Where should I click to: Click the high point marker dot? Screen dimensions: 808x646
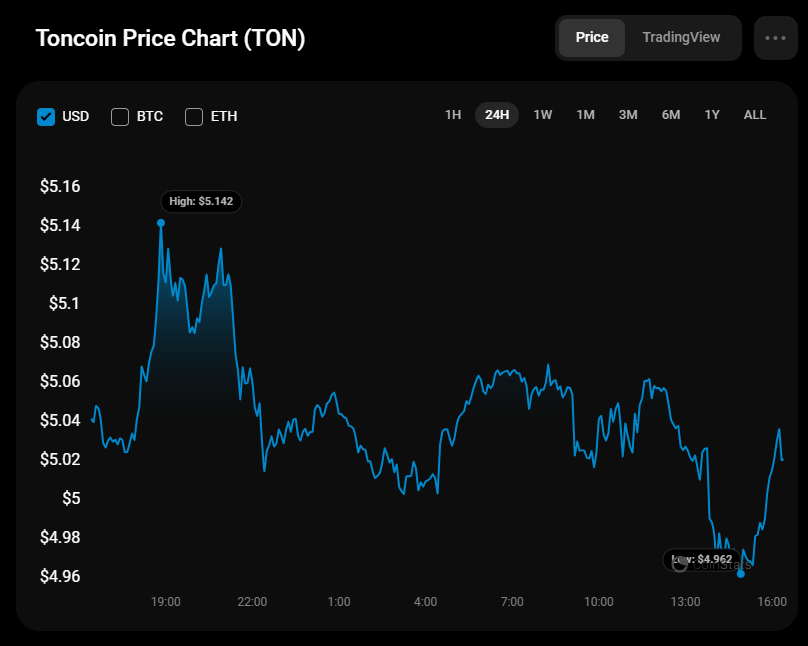click(x=161, y=223)
